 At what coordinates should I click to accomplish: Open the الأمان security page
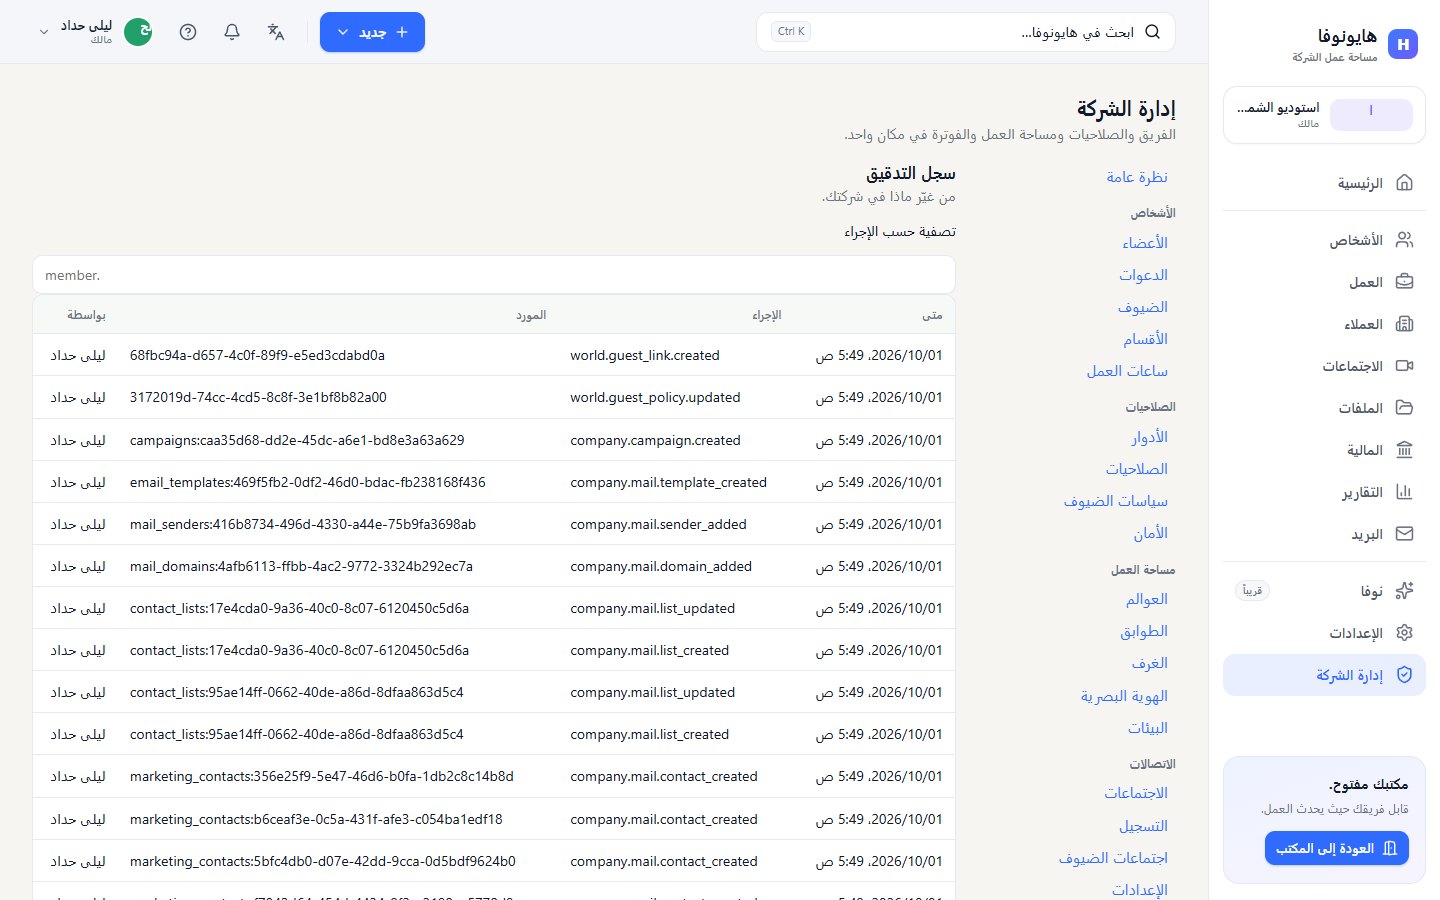tap(1151, 533)
